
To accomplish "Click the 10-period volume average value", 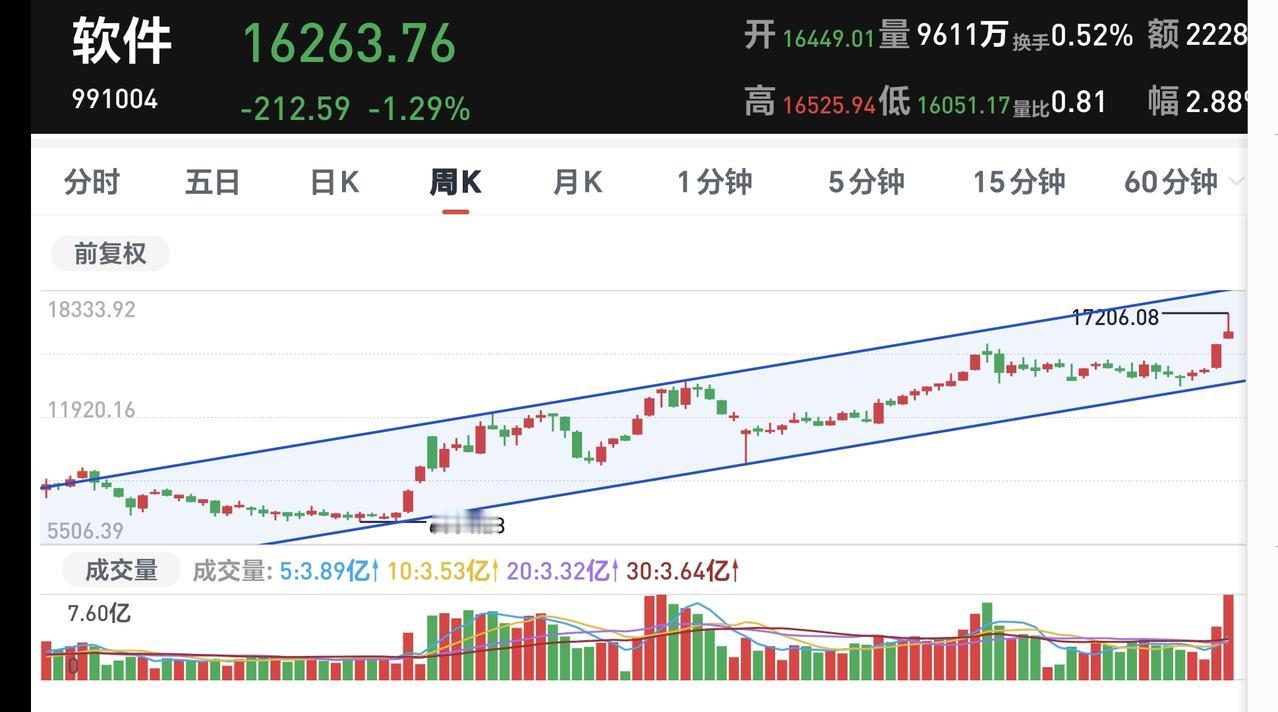I will point(442,571).
